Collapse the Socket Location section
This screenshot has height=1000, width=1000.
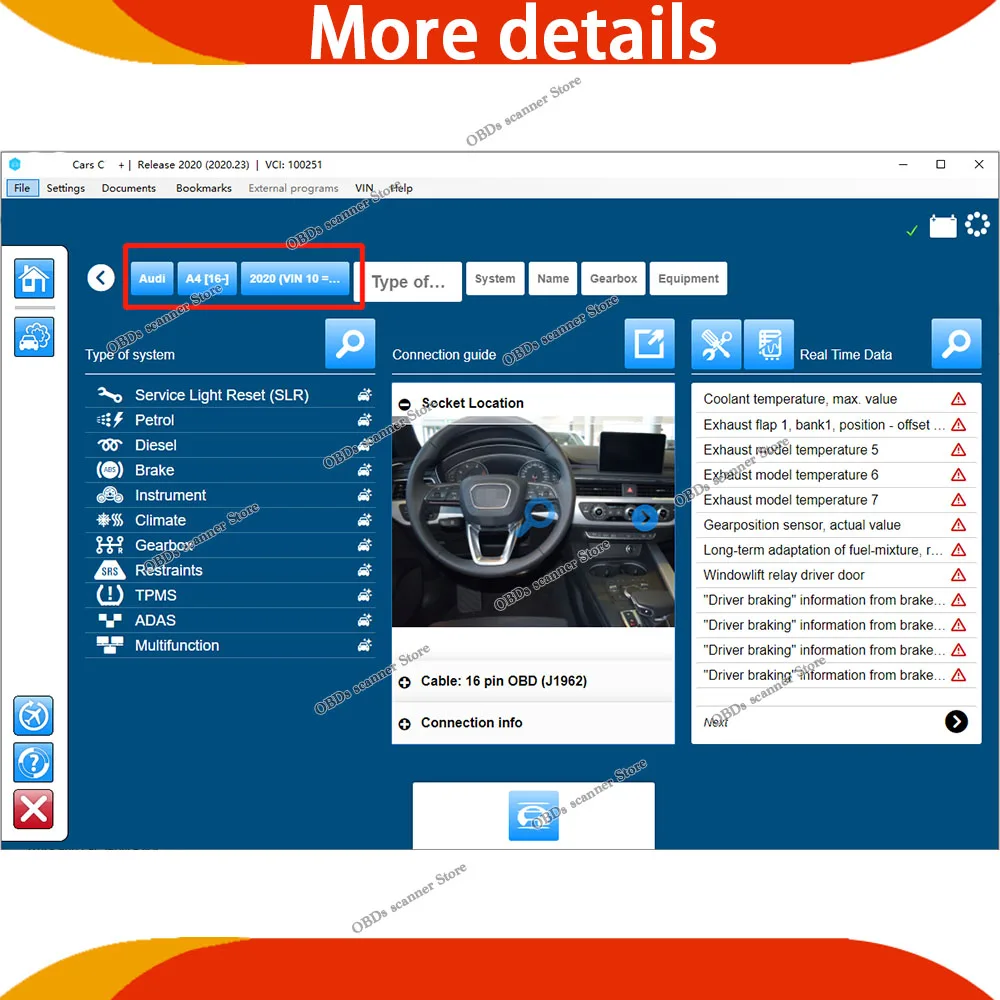click(x=404, y=404)
